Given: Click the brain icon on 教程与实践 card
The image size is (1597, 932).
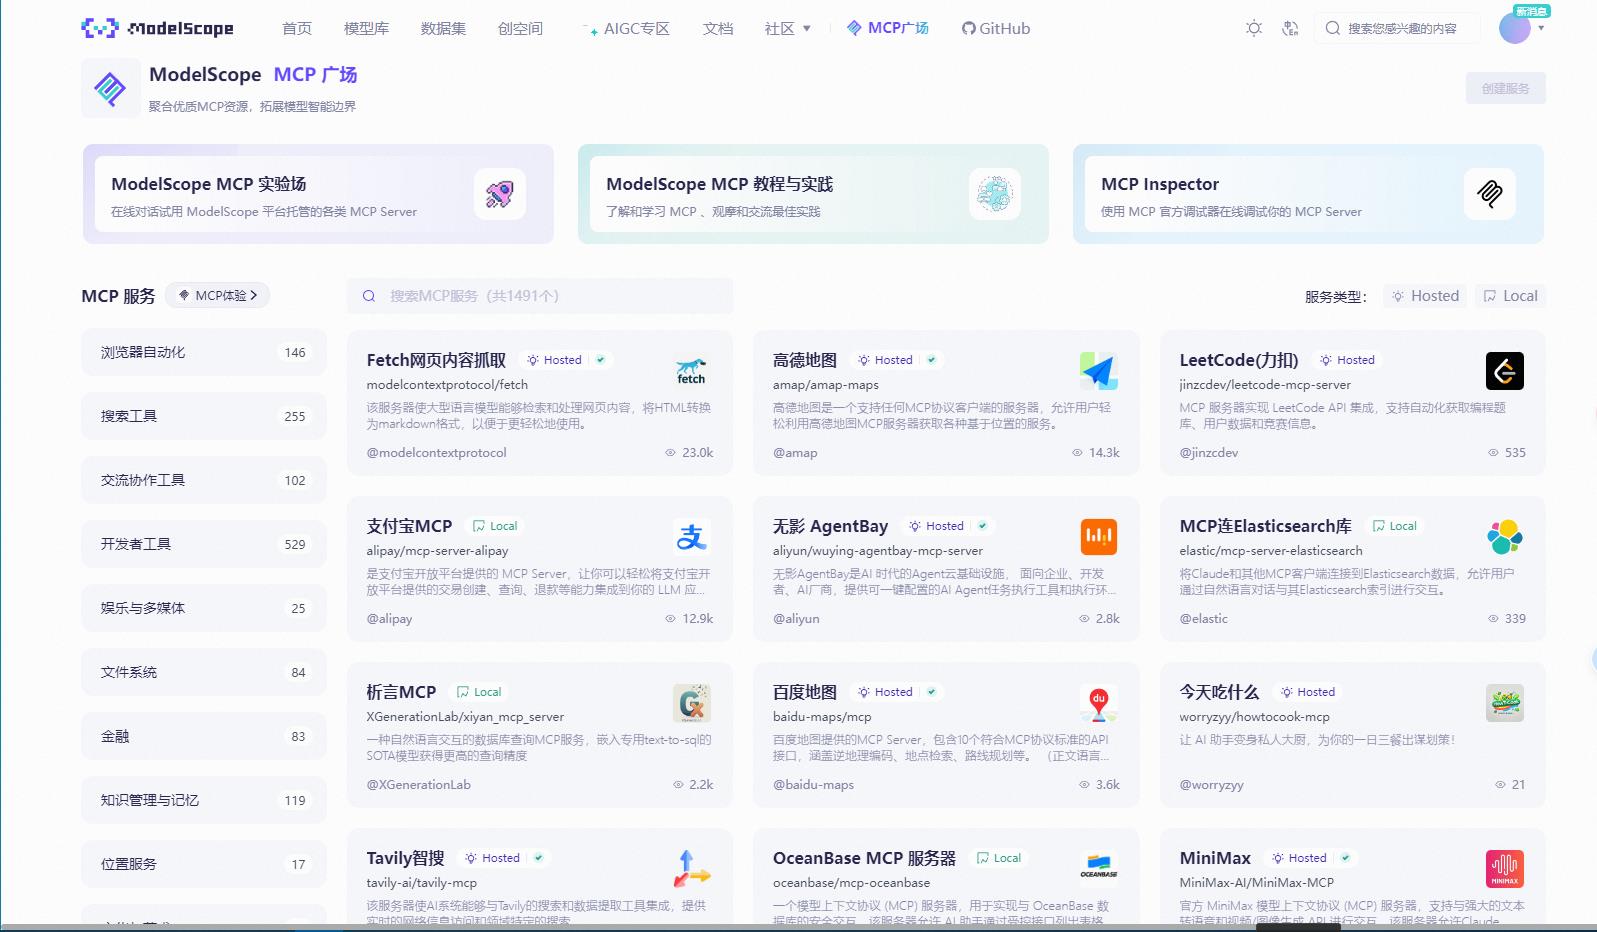Looking at the screenshot, I should 995,194.
